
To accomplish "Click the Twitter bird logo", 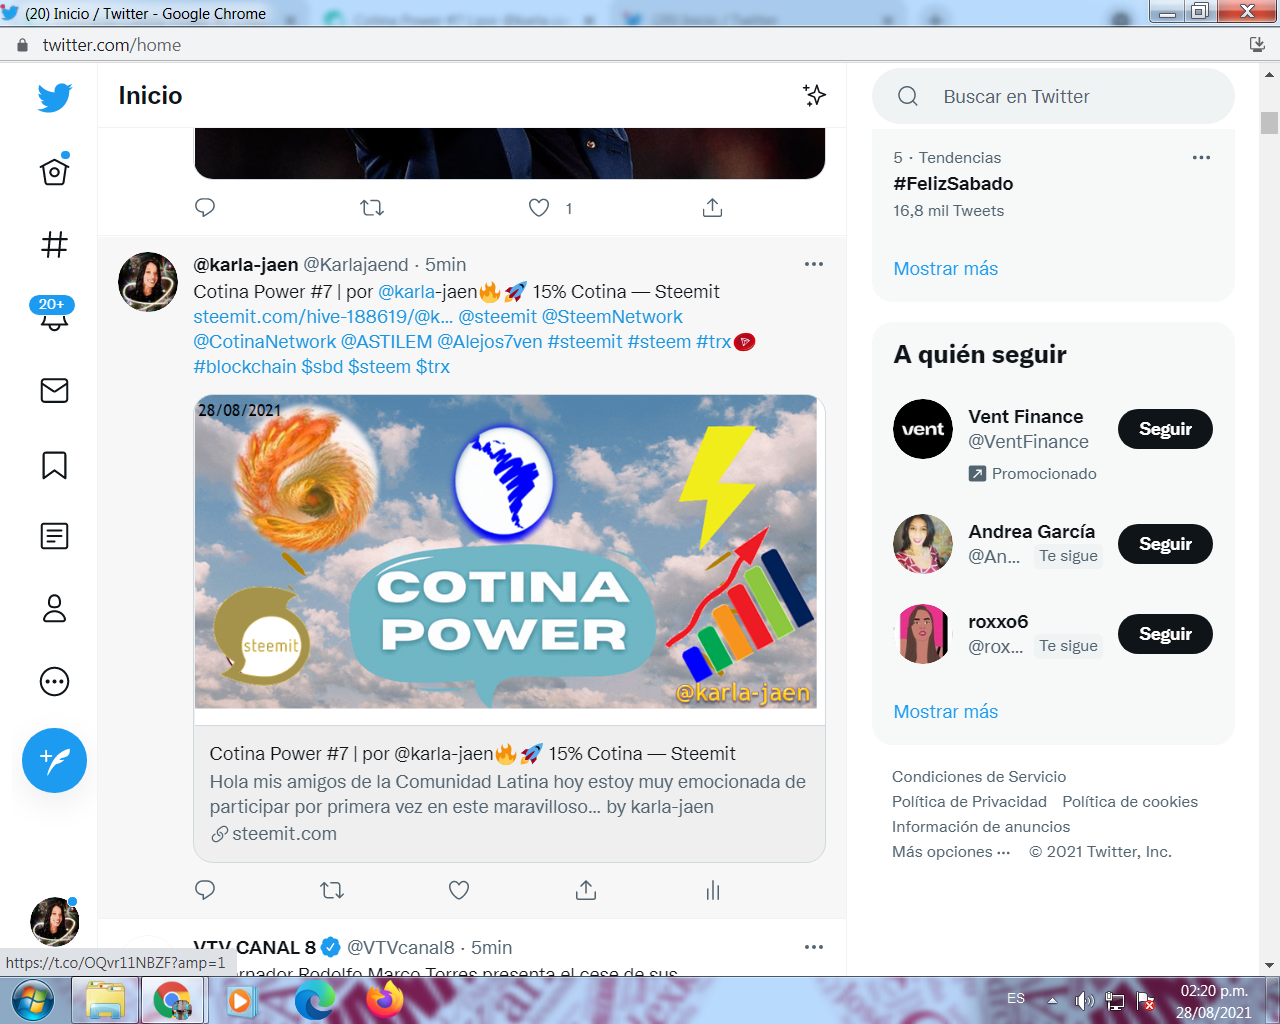I will click(55, 97).
